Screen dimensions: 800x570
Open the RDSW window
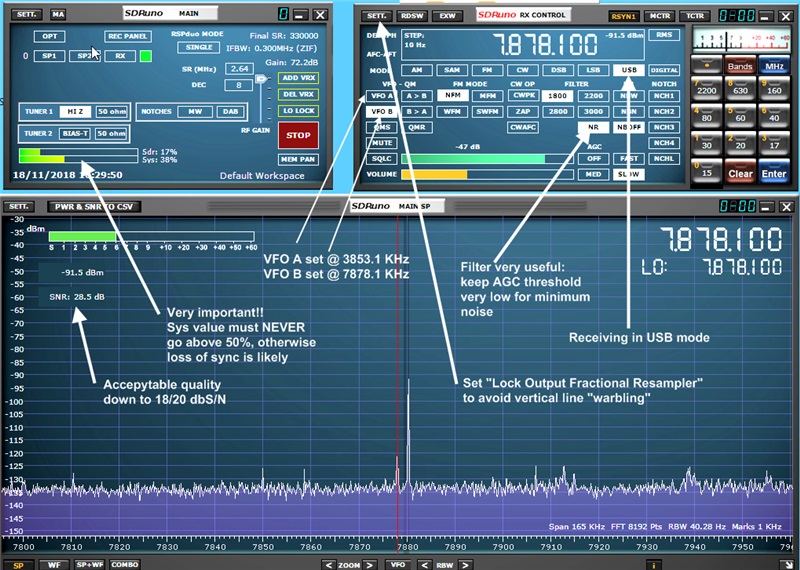coord(412,16)
